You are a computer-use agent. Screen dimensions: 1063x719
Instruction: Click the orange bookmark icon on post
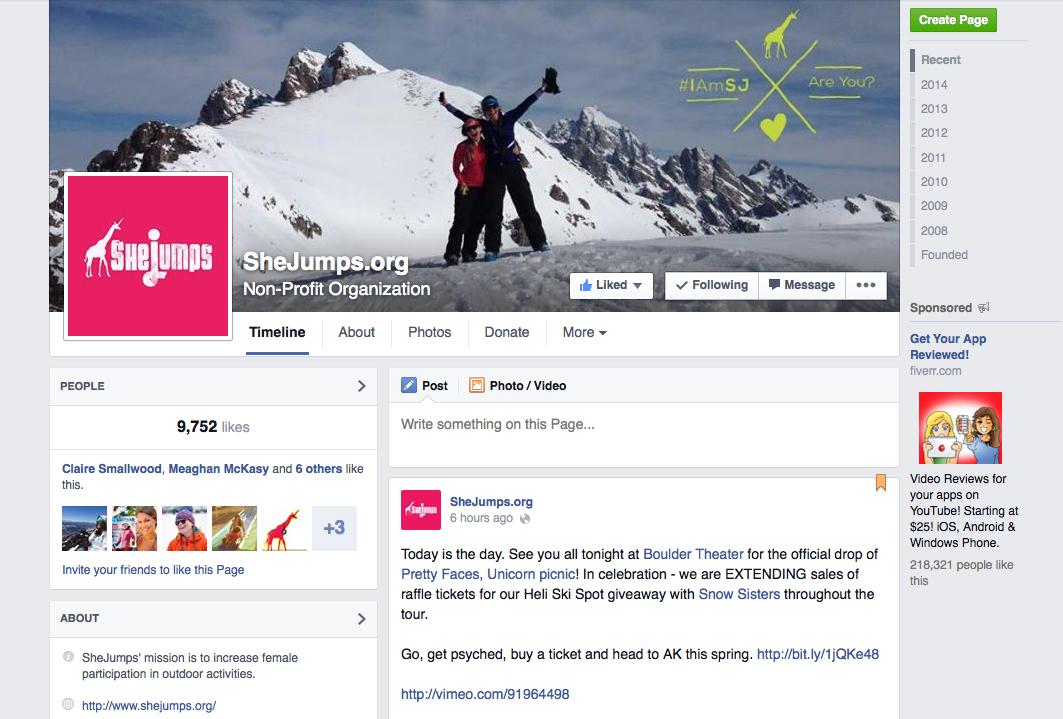point(881,482)
